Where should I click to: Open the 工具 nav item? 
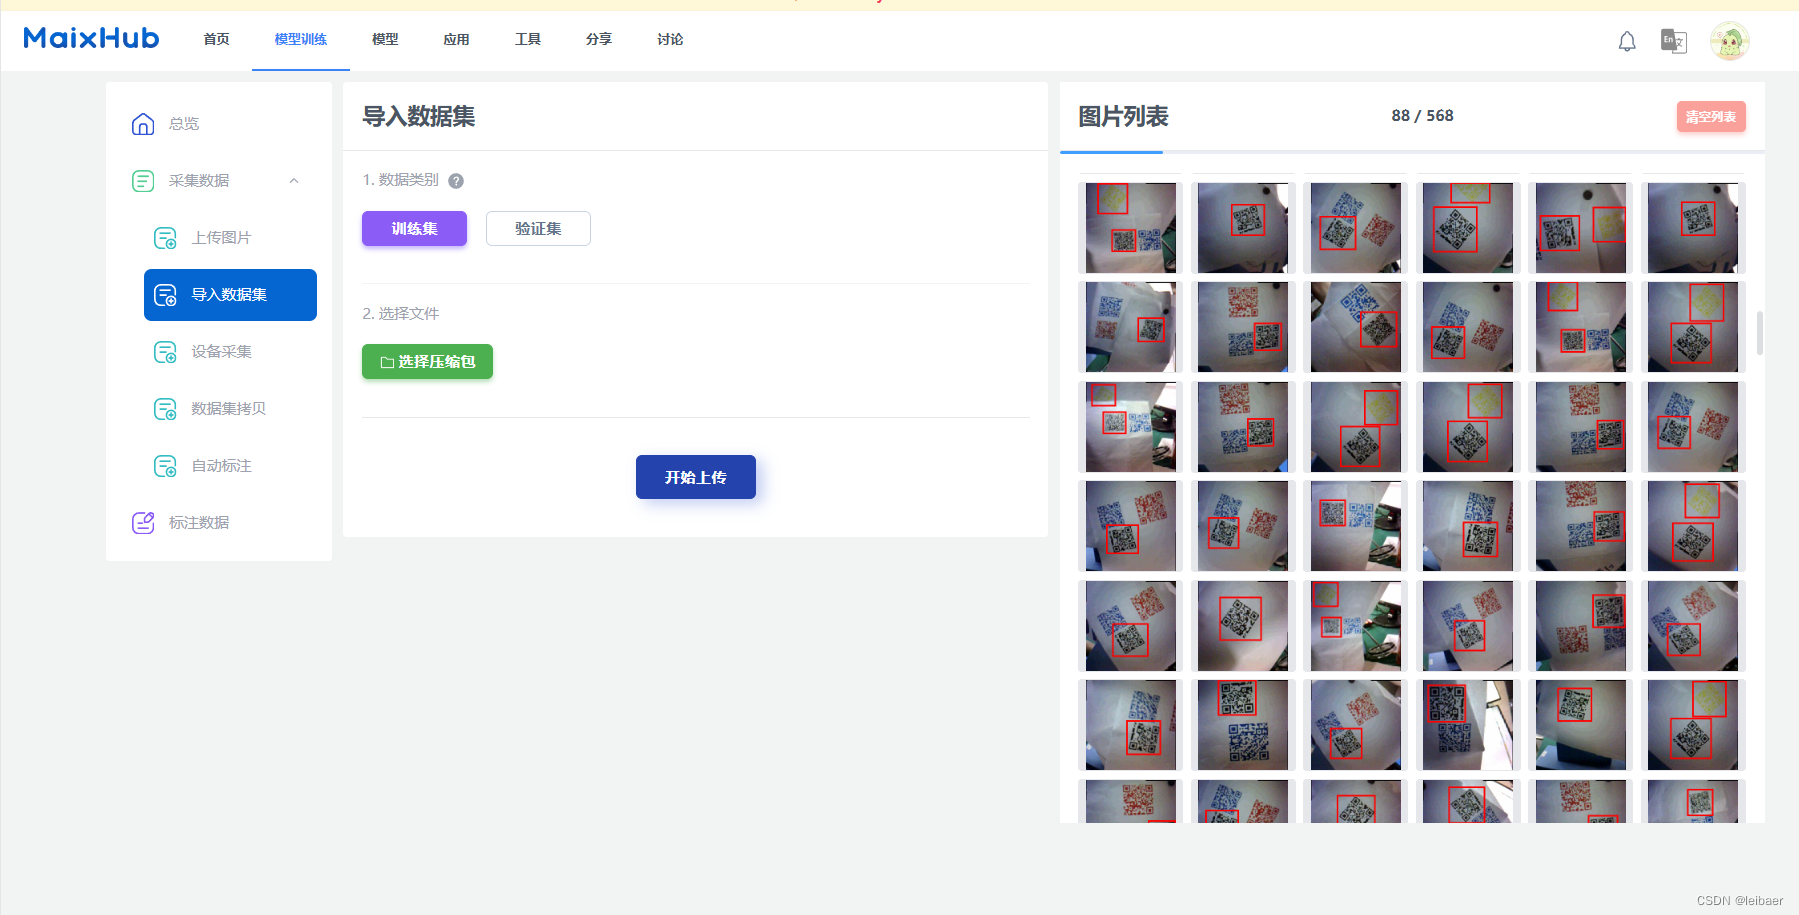coord(528,39)
